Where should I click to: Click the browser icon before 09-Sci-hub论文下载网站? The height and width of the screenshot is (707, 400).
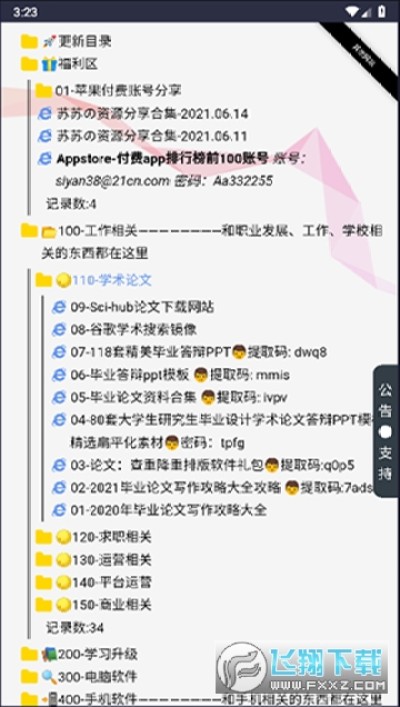(59, 307)
